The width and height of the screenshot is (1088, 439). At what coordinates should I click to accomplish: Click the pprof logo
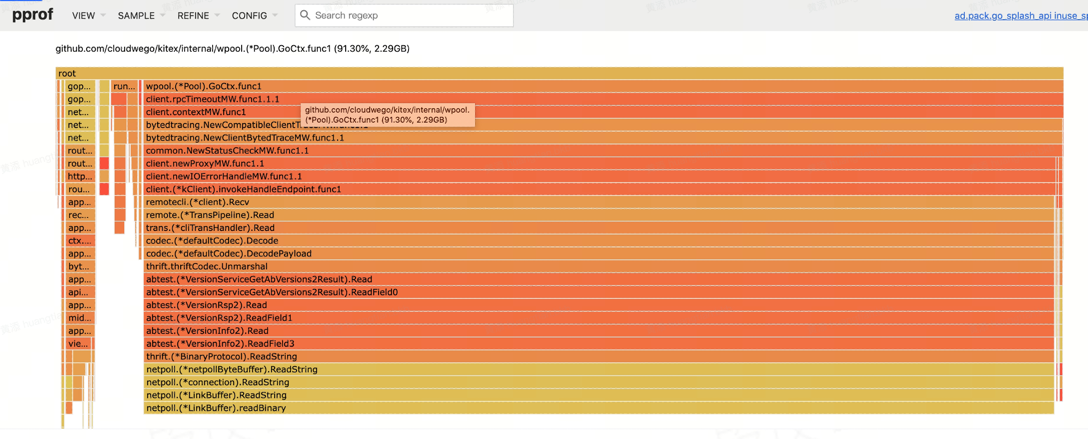[32, 15]
